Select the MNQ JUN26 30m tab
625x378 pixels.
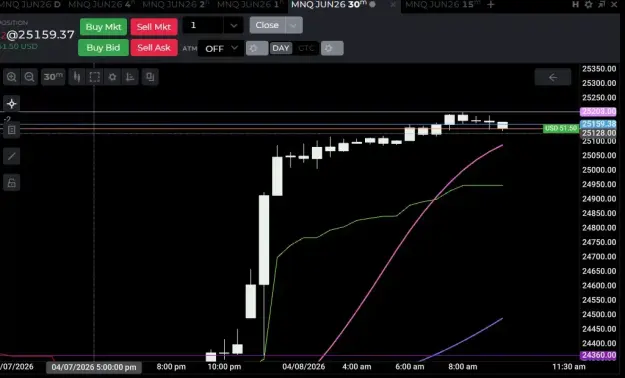click(x=329, y=5)
